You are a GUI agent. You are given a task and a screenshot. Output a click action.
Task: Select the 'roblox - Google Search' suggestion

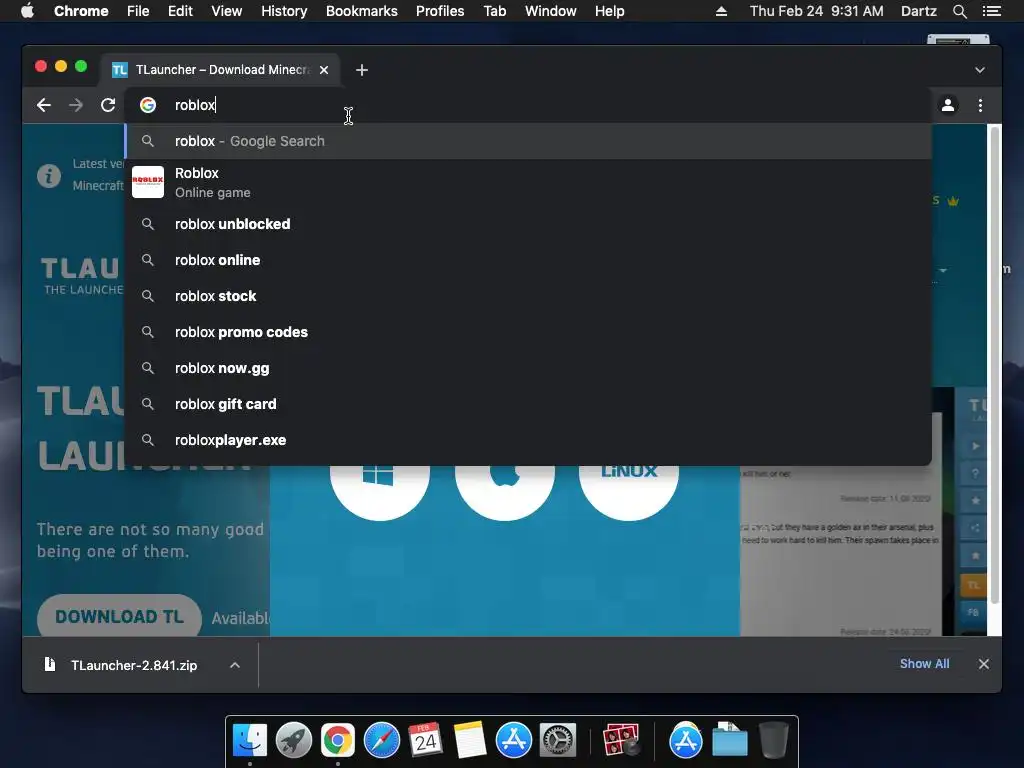tap(528, 141)
